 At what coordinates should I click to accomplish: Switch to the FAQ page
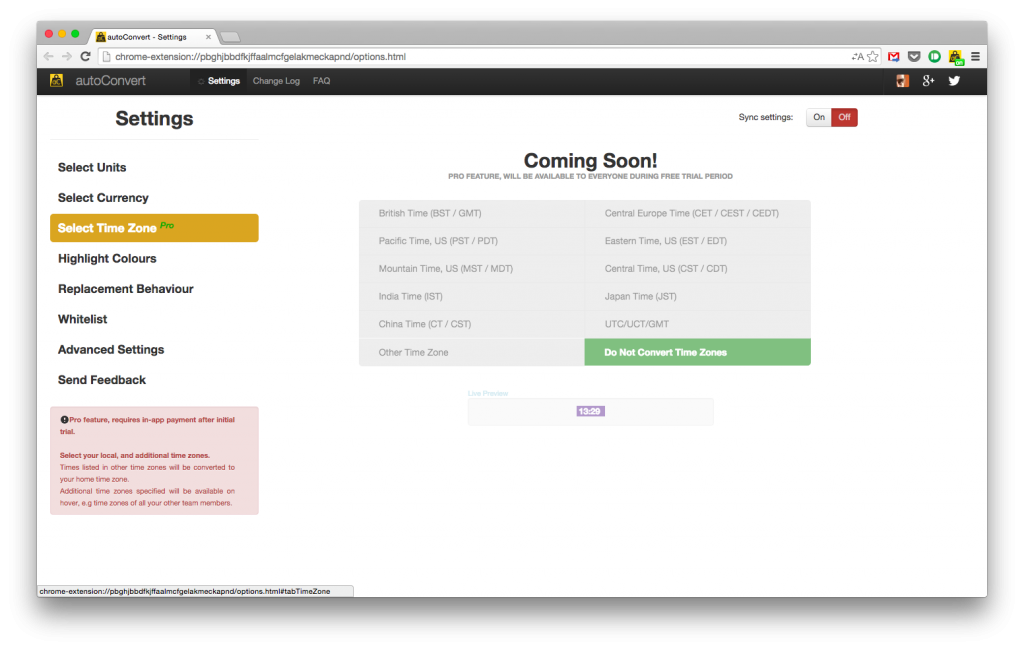pos(321,81)
